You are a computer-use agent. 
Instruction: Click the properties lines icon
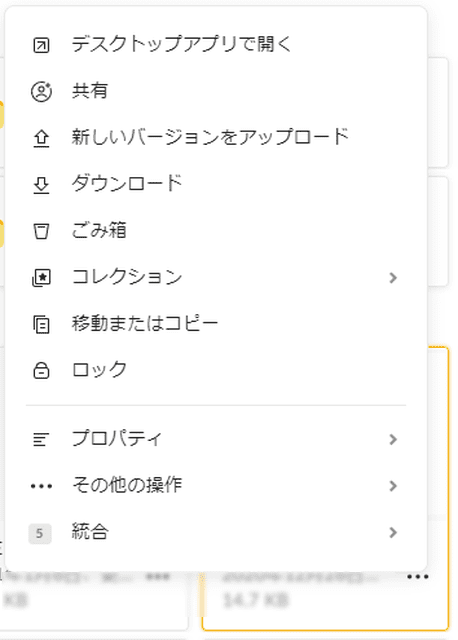click(40, 439)
